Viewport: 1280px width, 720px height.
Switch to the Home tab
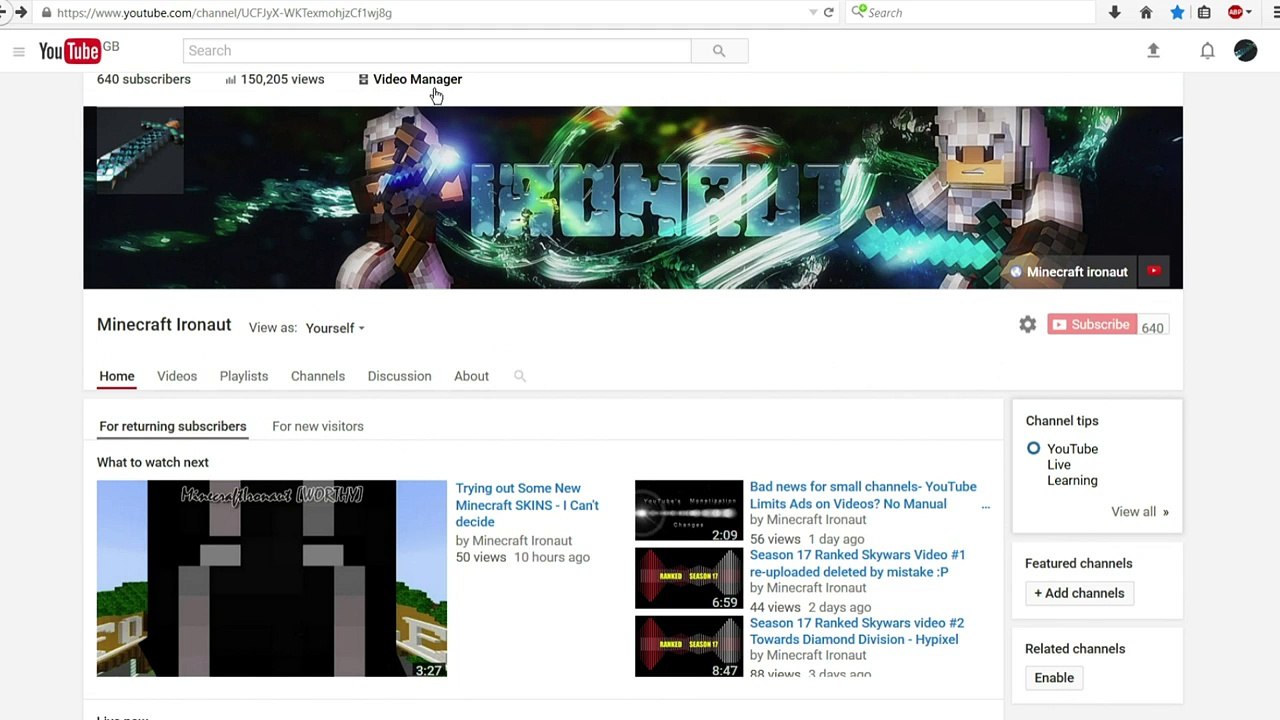pyautogui.click(x=117, y=376)
